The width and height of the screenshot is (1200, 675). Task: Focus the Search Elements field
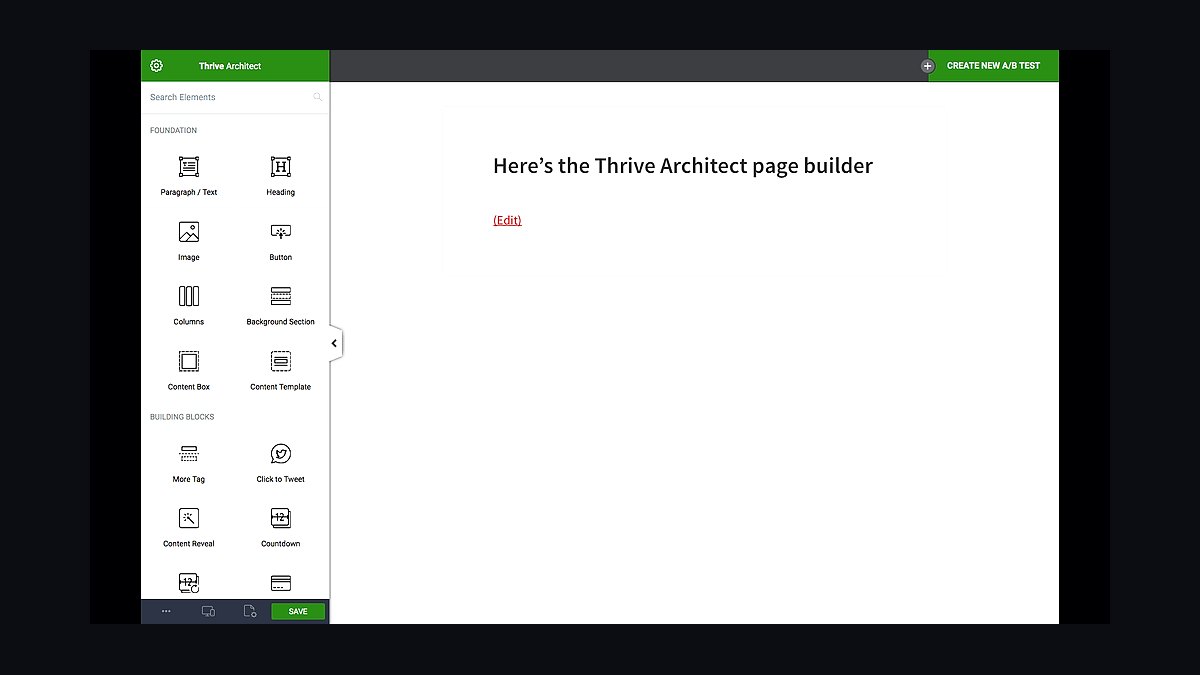point(235,97)
